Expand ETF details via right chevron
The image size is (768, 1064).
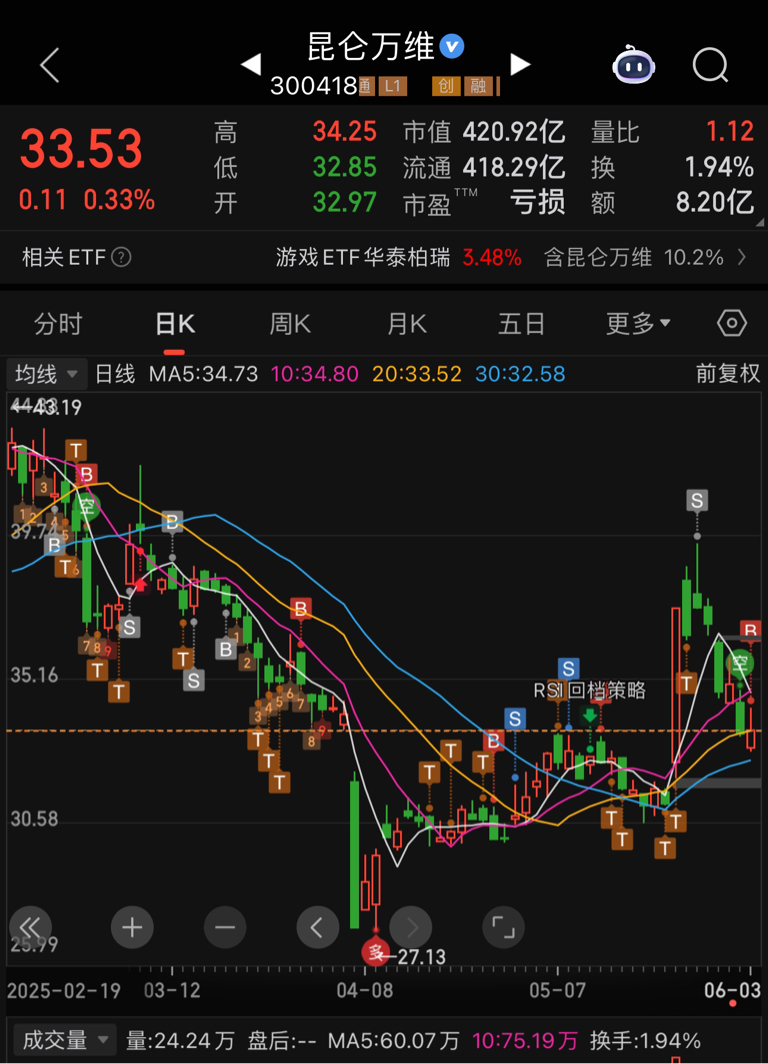[x=742, y=257]
